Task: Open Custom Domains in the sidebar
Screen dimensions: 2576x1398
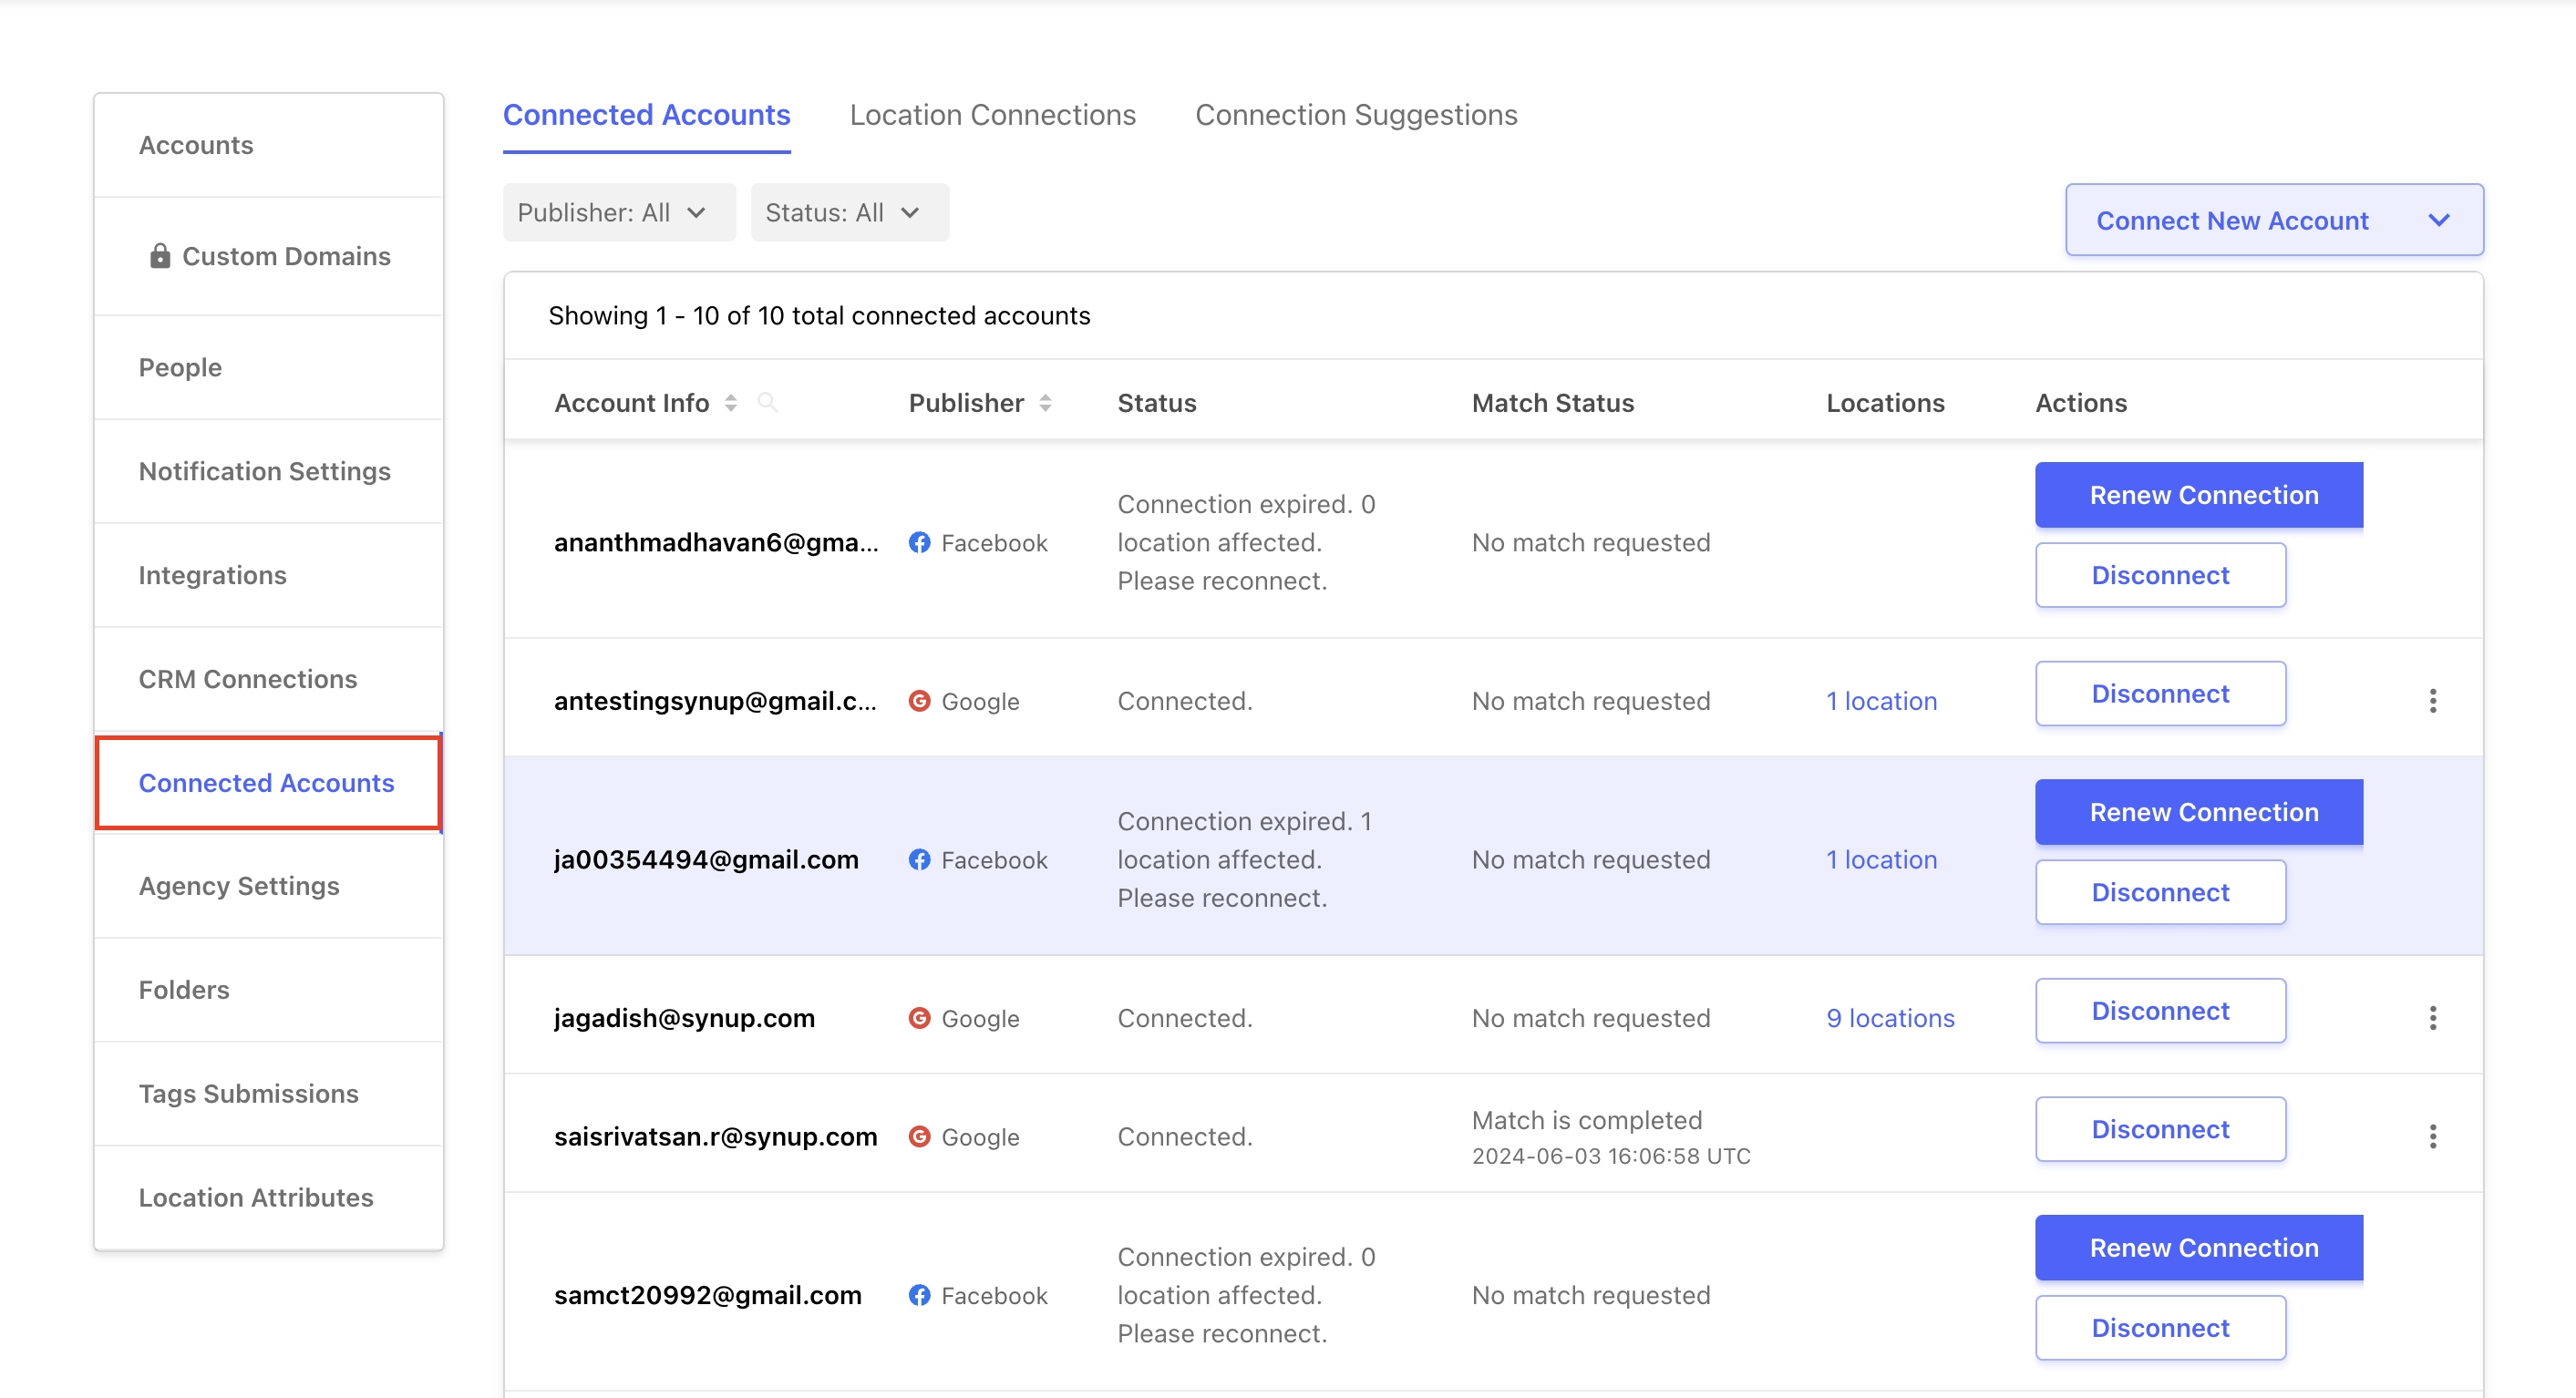Action: 268,256
